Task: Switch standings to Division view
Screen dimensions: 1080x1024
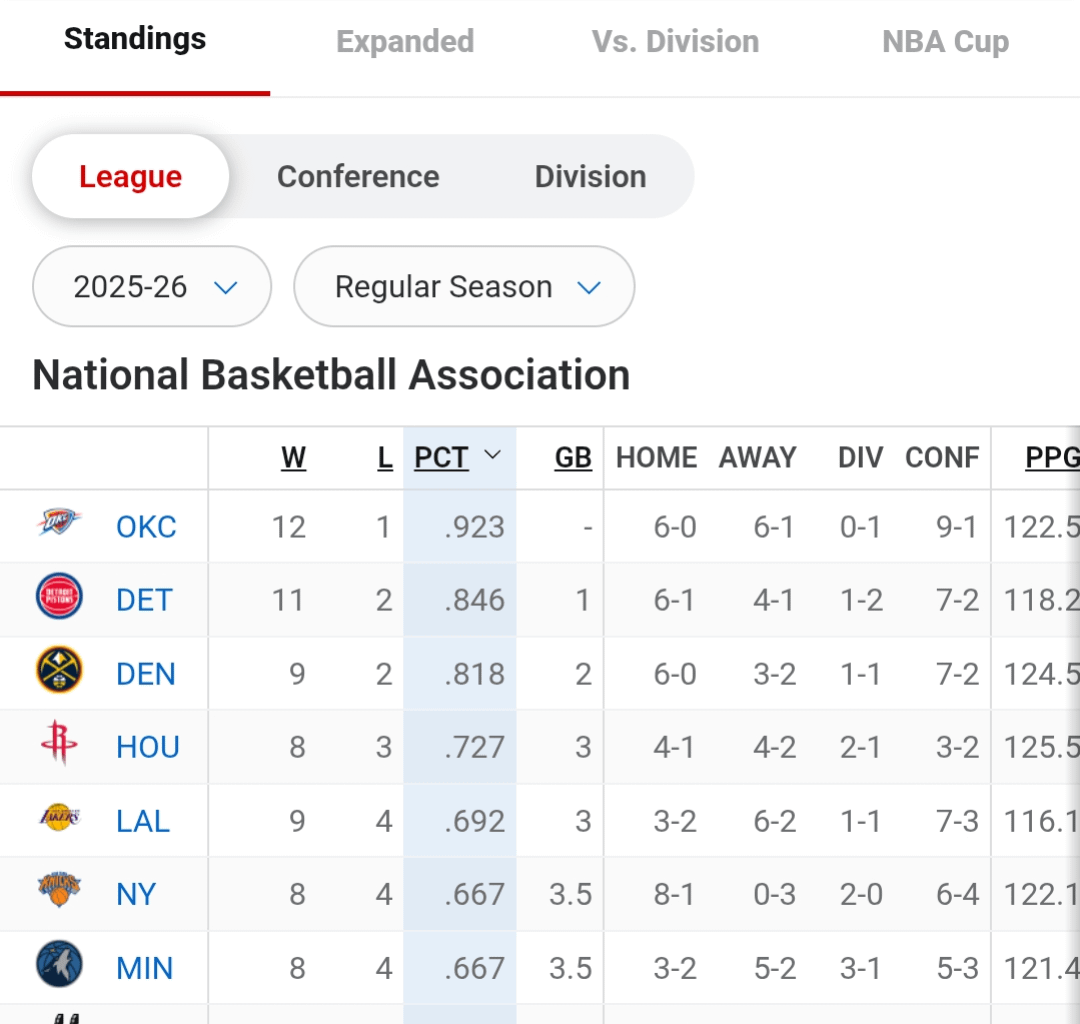Action: pos(590,176)
